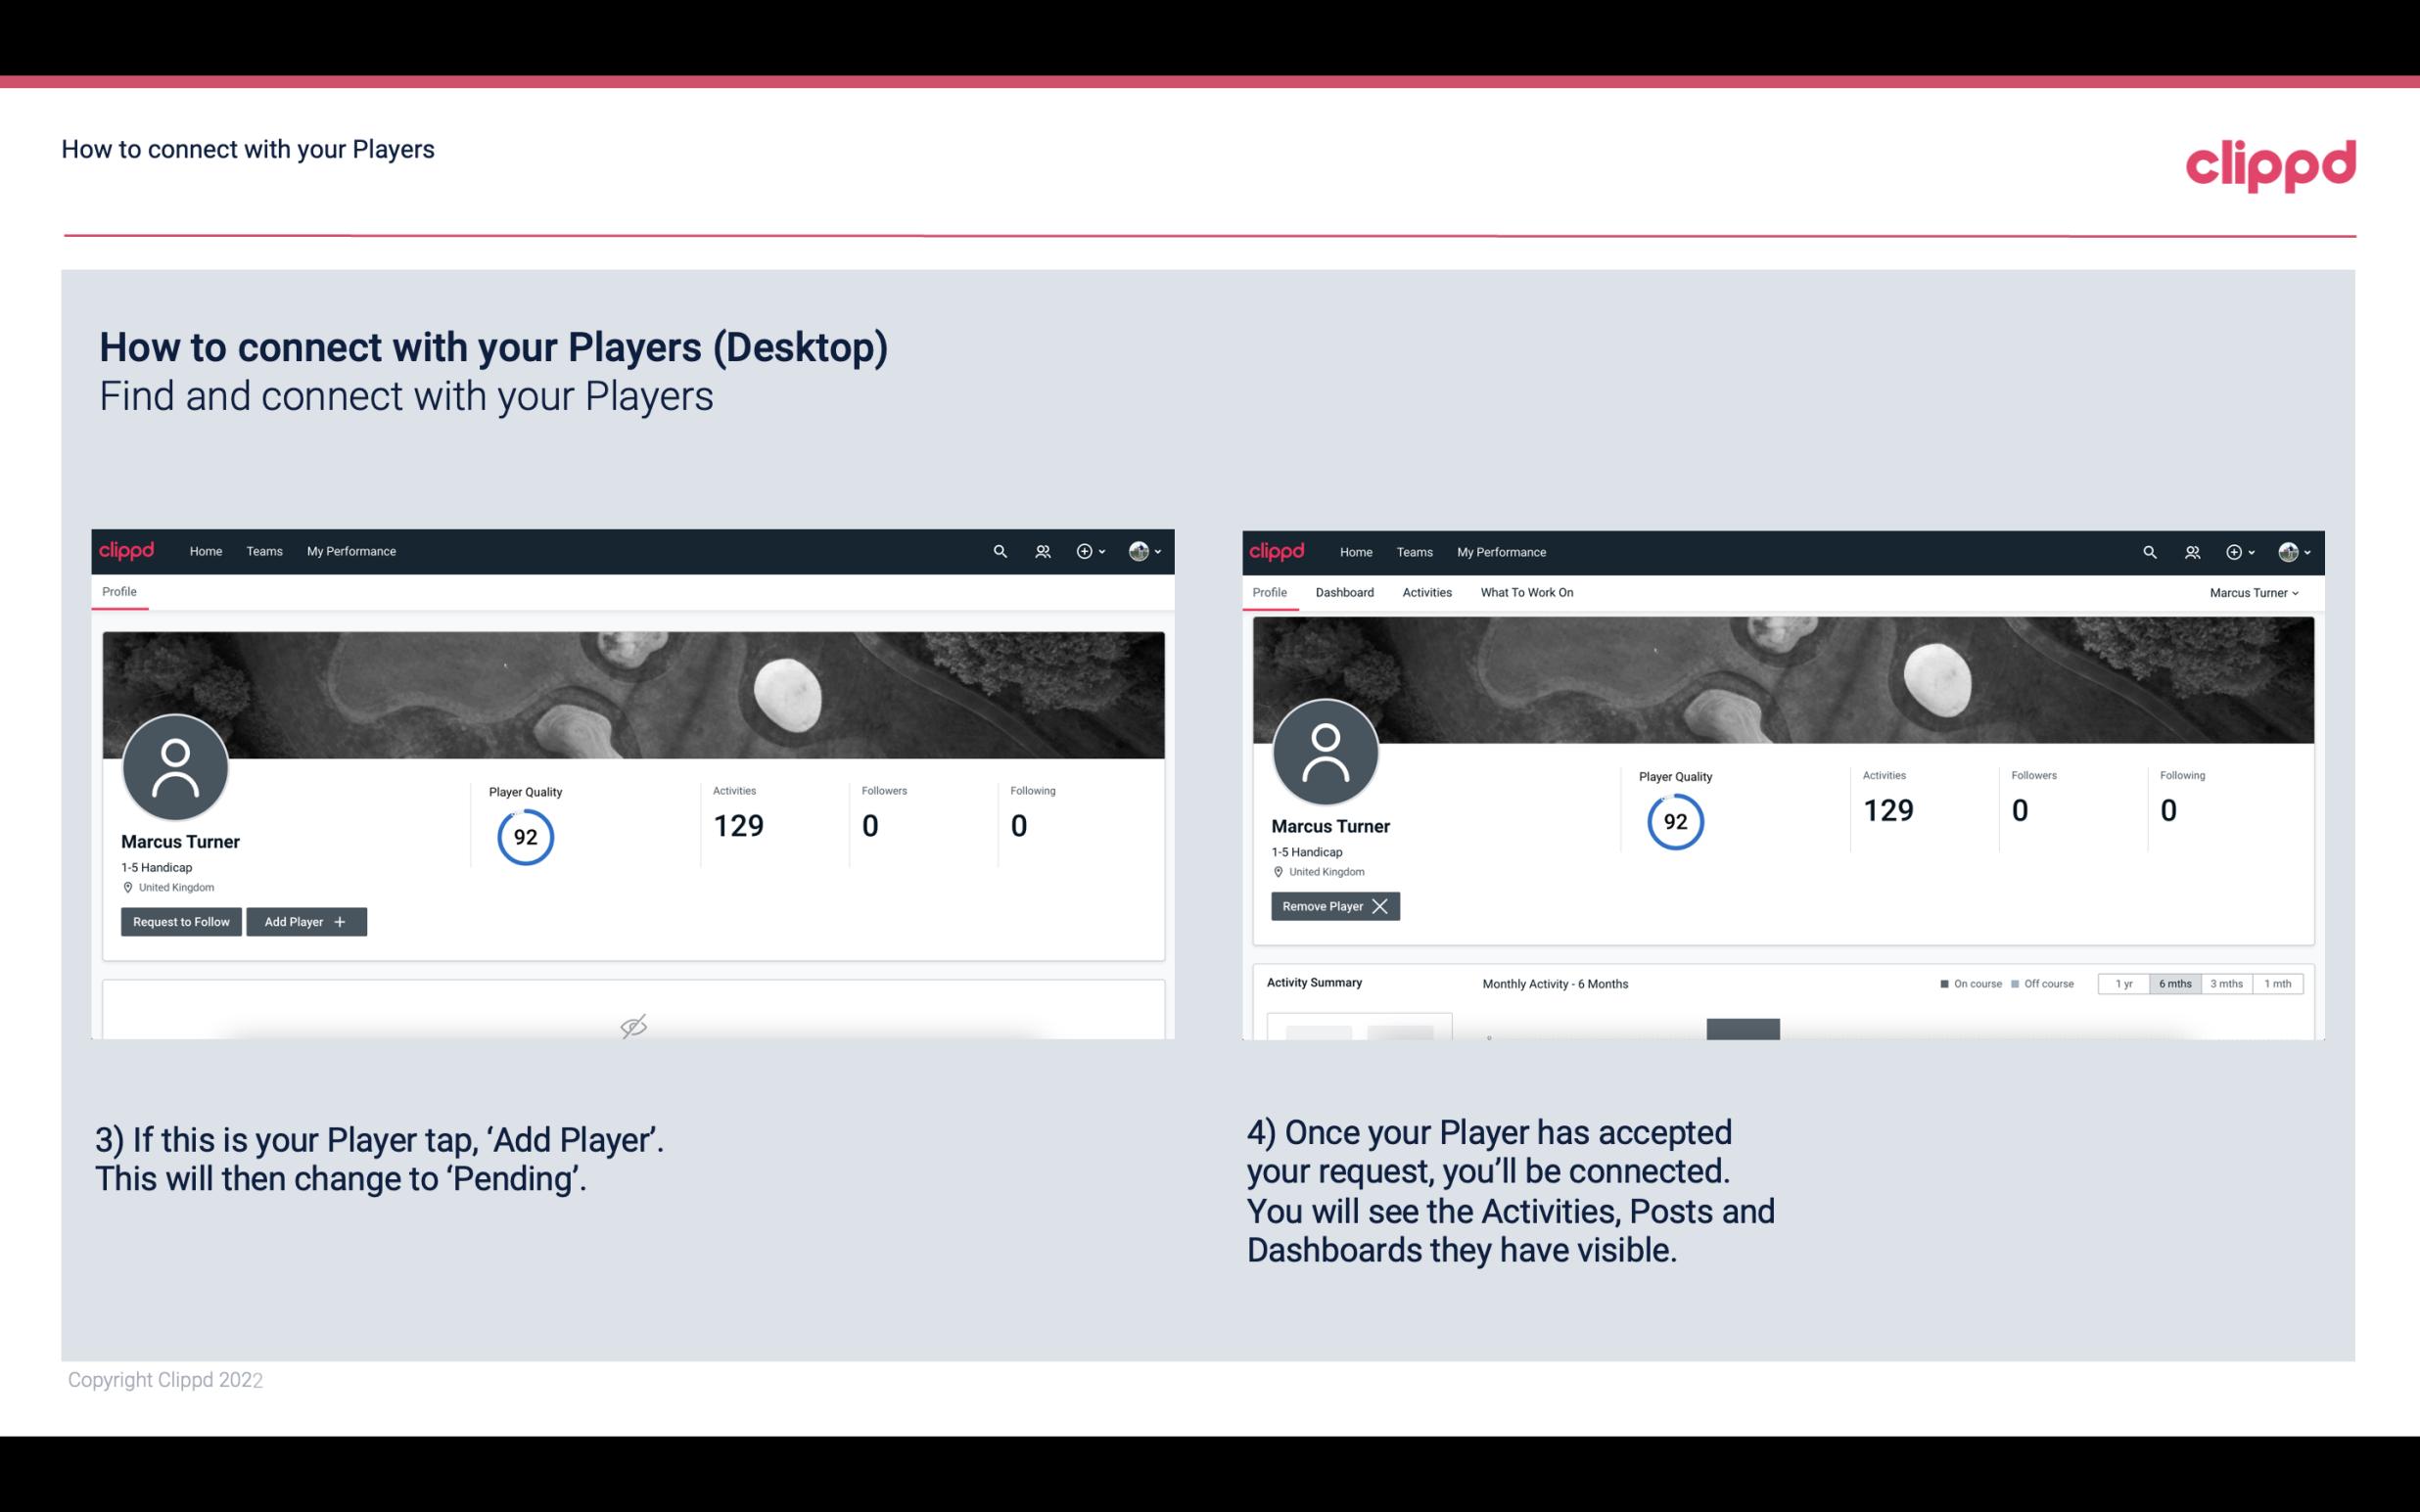Click the Clippd logo icon top left
The width and height of the screenshot is (2420, 1512).
(x=127, y=552)
